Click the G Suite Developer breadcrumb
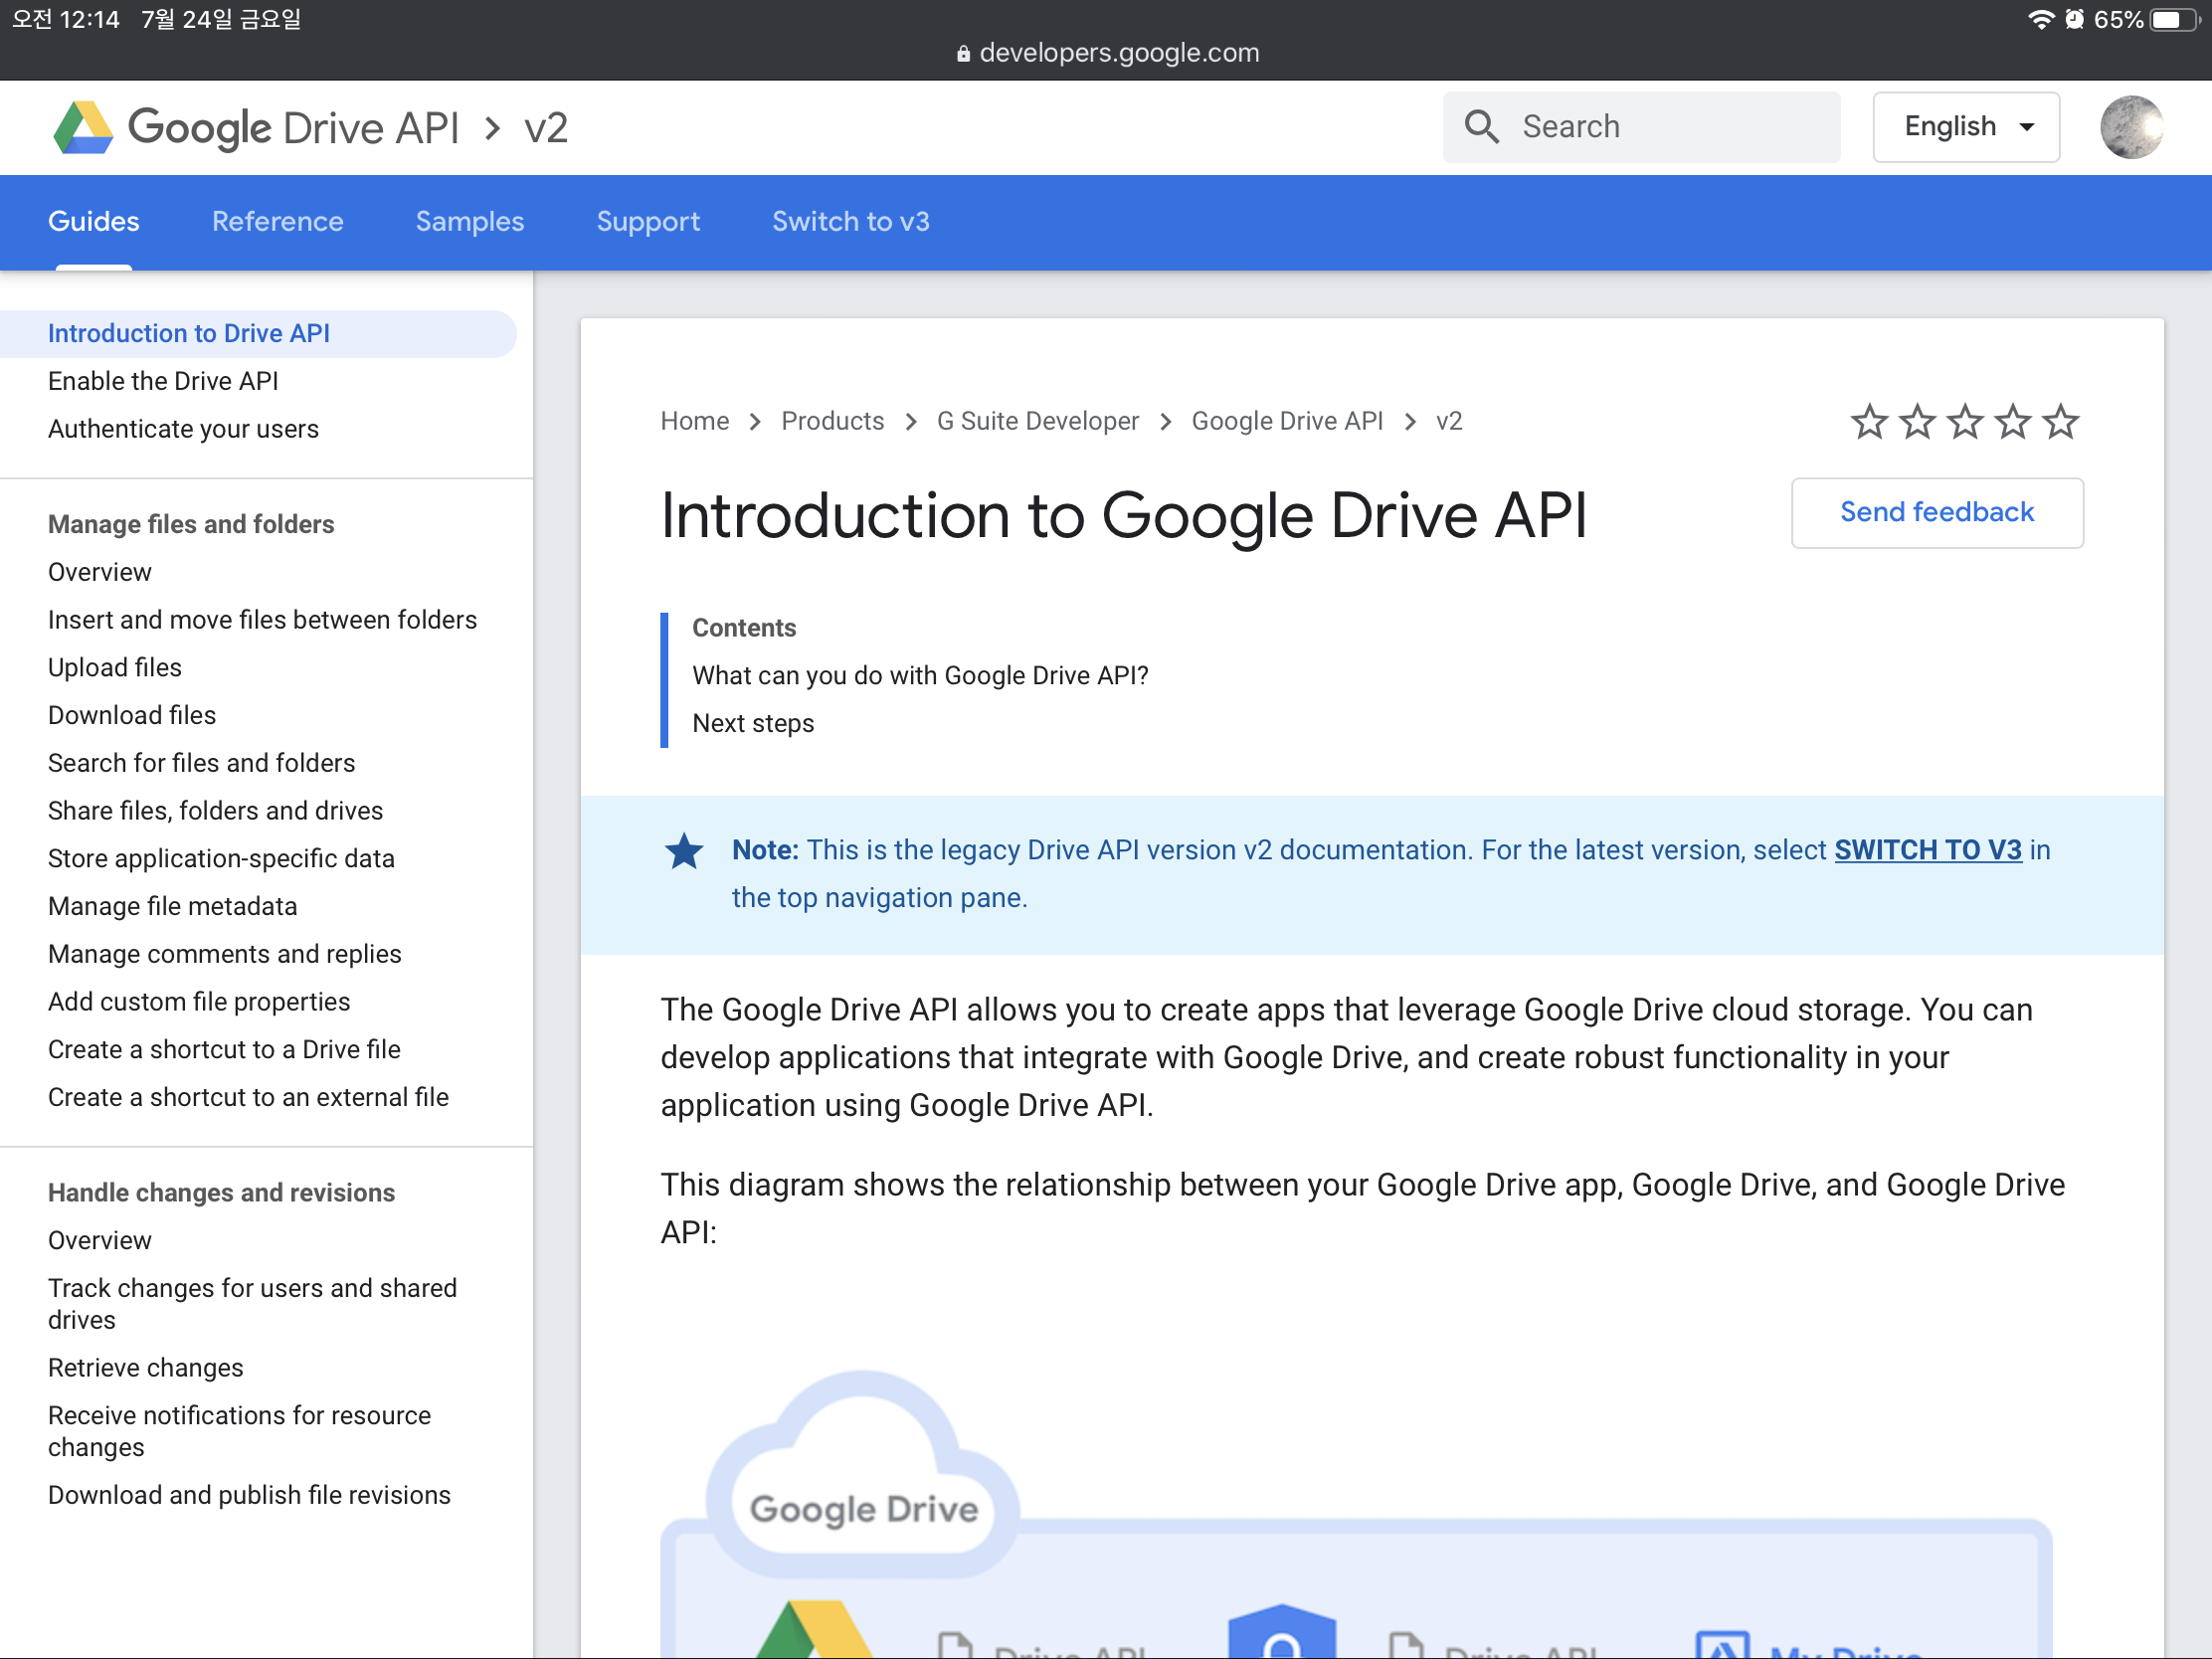2212x1659 pixels. (1037, 421)
